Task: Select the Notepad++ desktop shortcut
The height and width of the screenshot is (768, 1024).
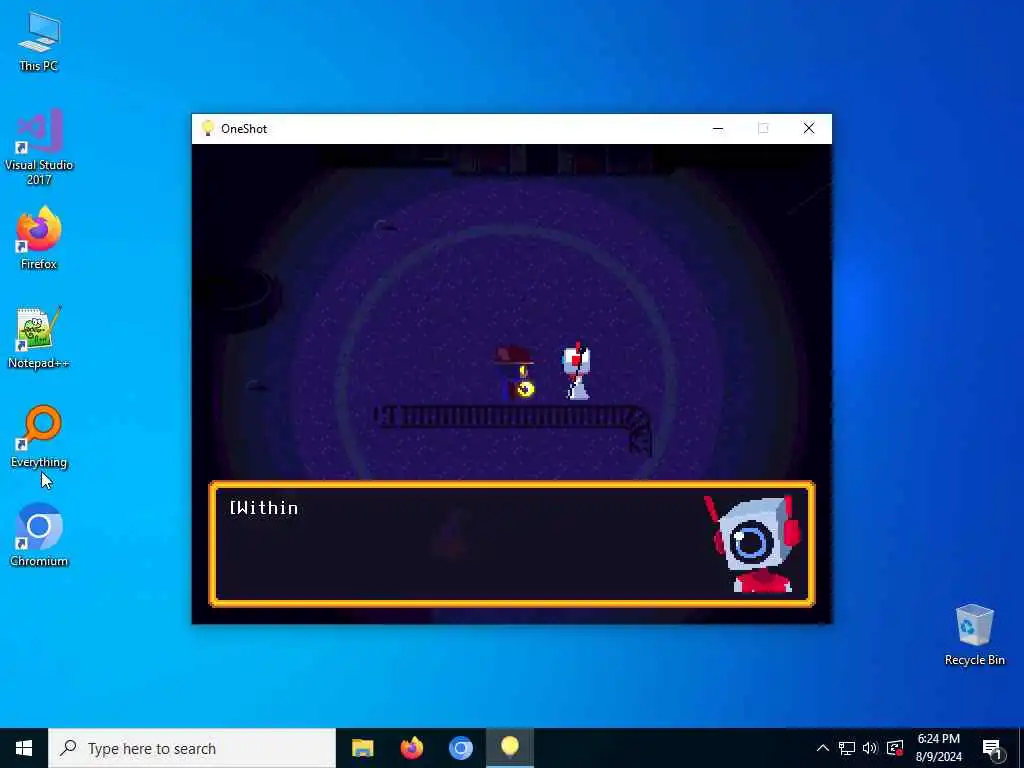Action: [39, 338]
